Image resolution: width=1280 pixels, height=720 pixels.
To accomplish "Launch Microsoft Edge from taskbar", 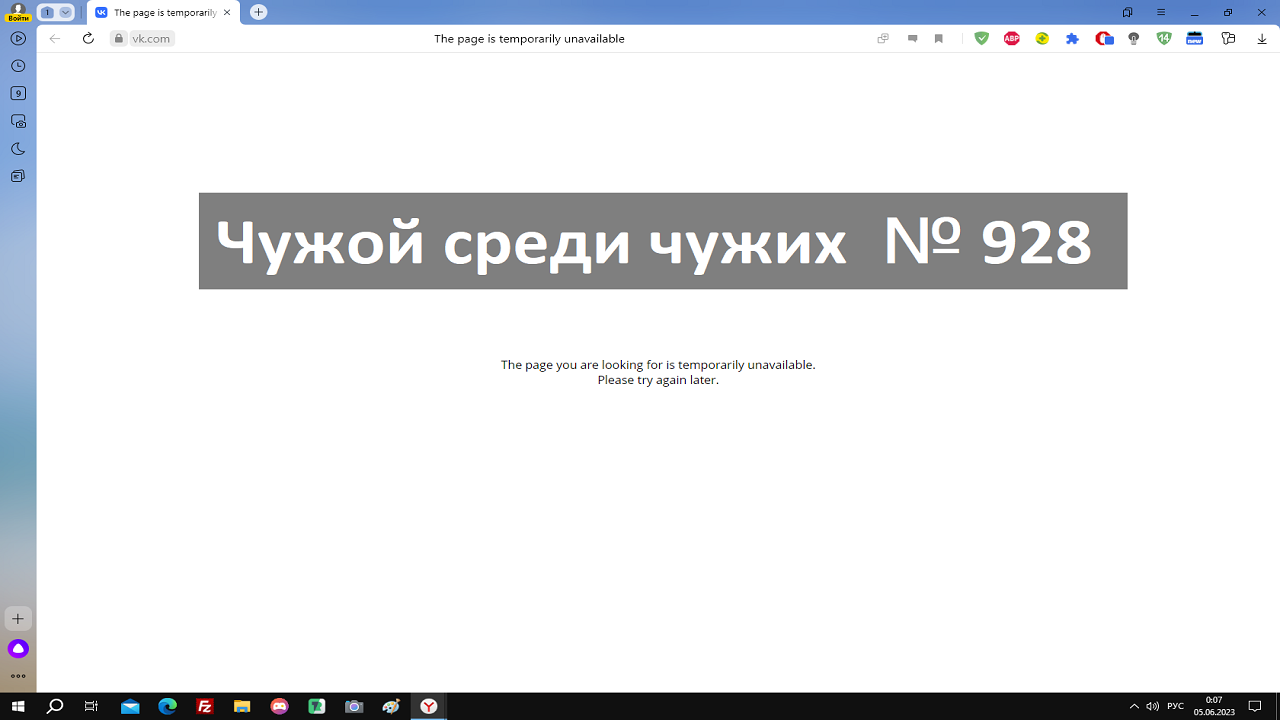I will (167, 706).
